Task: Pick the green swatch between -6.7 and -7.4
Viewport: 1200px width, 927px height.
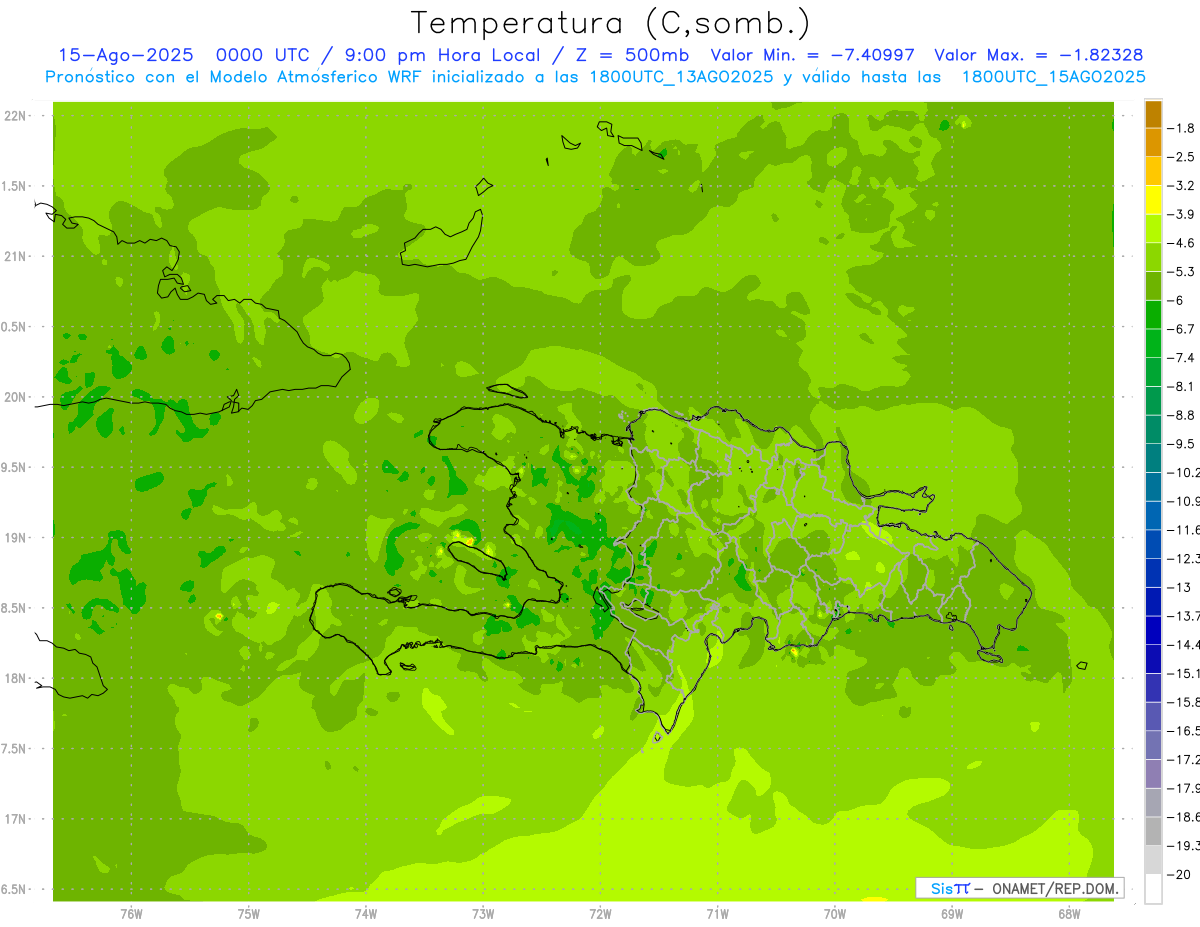Action: [1153, 344]
